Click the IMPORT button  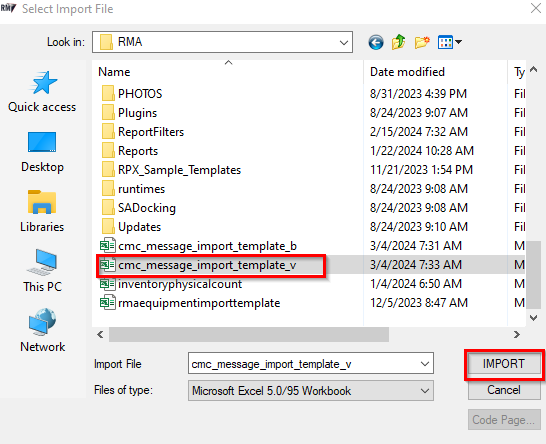click(x=504, y=364)
